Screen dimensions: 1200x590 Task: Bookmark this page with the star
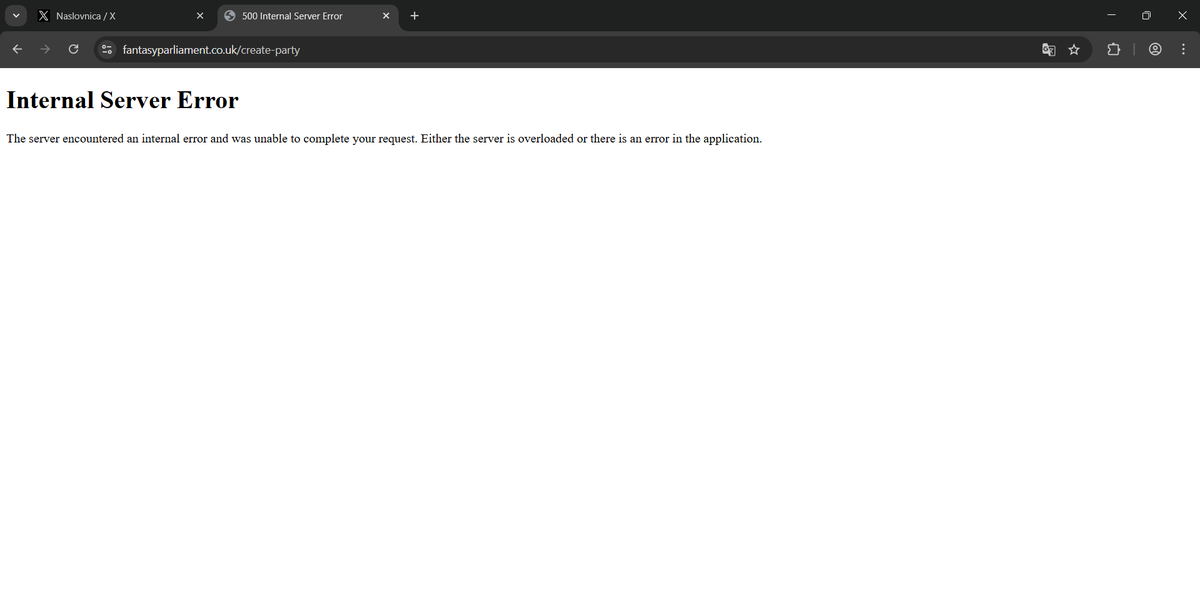click(x=1074, y=49)
